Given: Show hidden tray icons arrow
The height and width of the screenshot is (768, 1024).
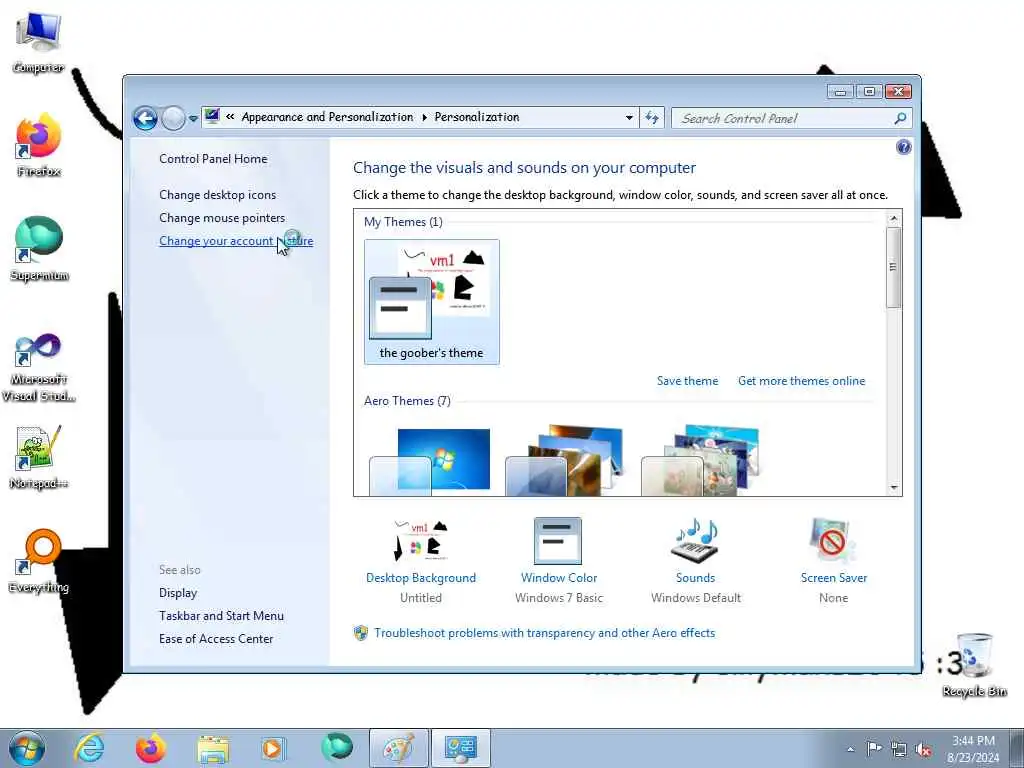Looking at the screenshot, I should click(x=850, y=749).
